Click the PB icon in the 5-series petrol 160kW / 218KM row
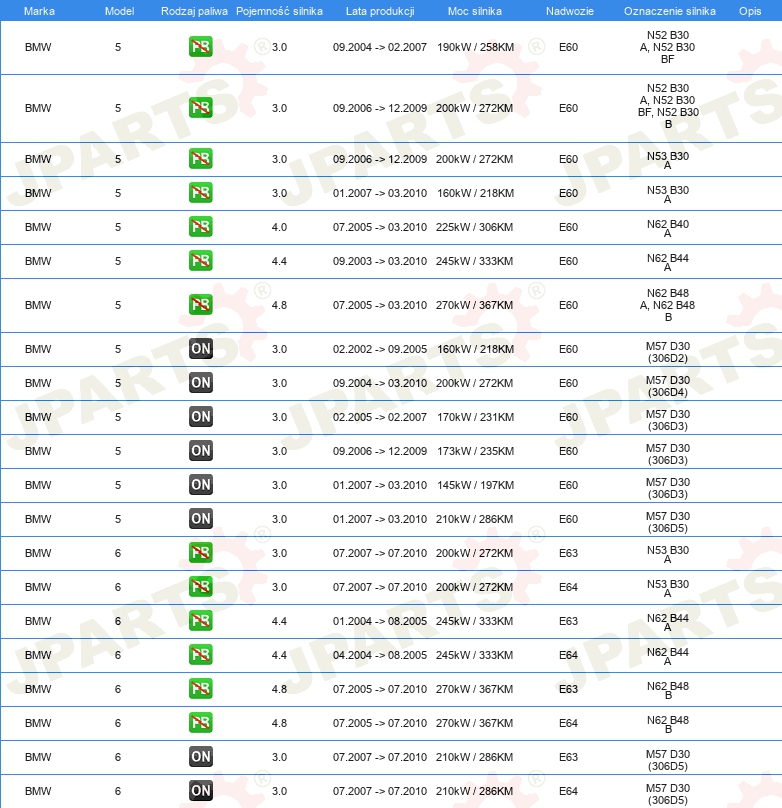The width and height of the screenshot is (782, 808). coord(200,193)
